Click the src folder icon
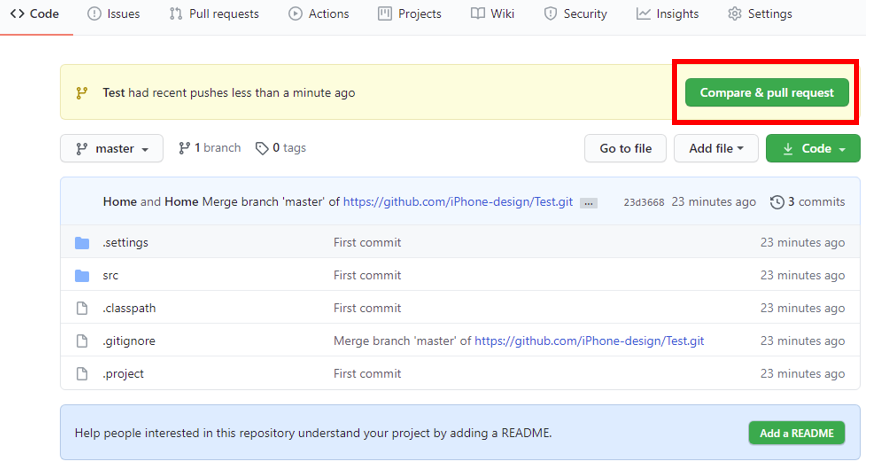The height and width of the screenshot is (469, 869). [82, 276]
